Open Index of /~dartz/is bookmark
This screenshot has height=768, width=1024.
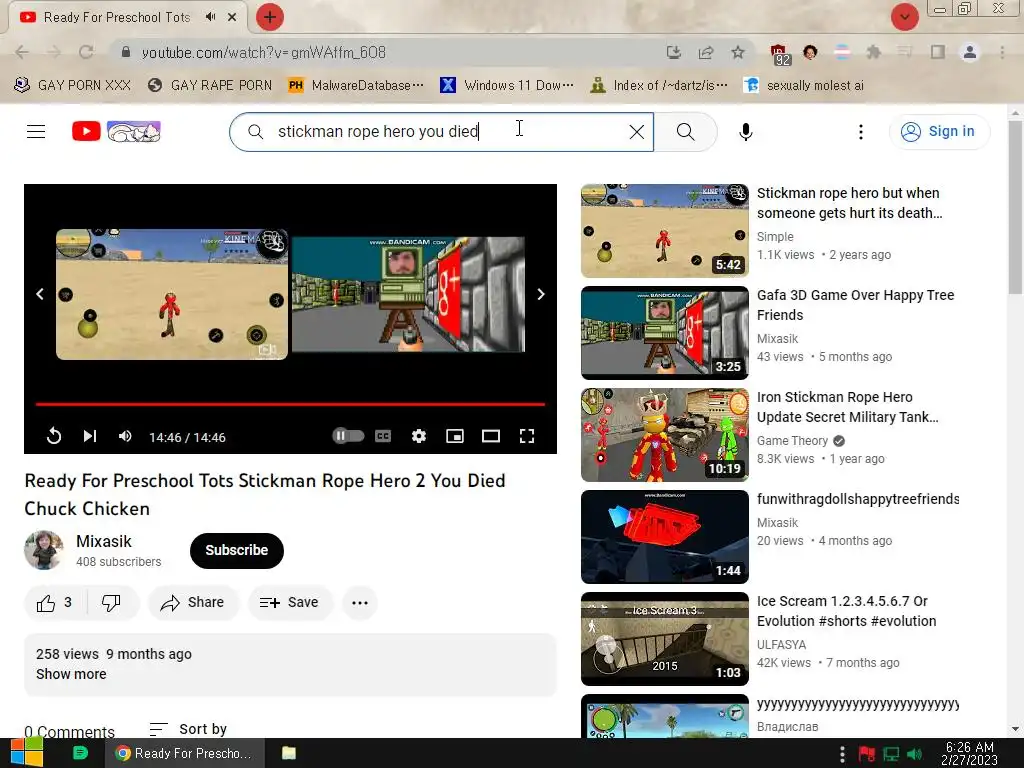(x=658, y=86)
